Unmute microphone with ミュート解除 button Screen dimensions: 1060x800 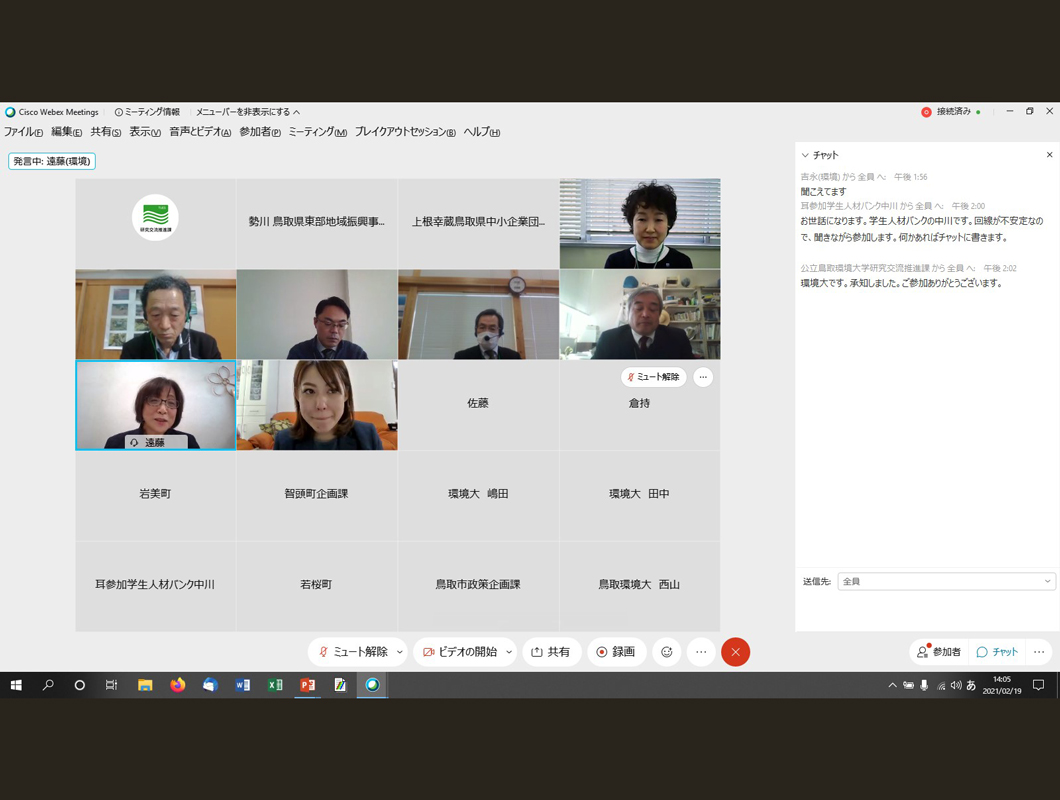pos(352,652)
